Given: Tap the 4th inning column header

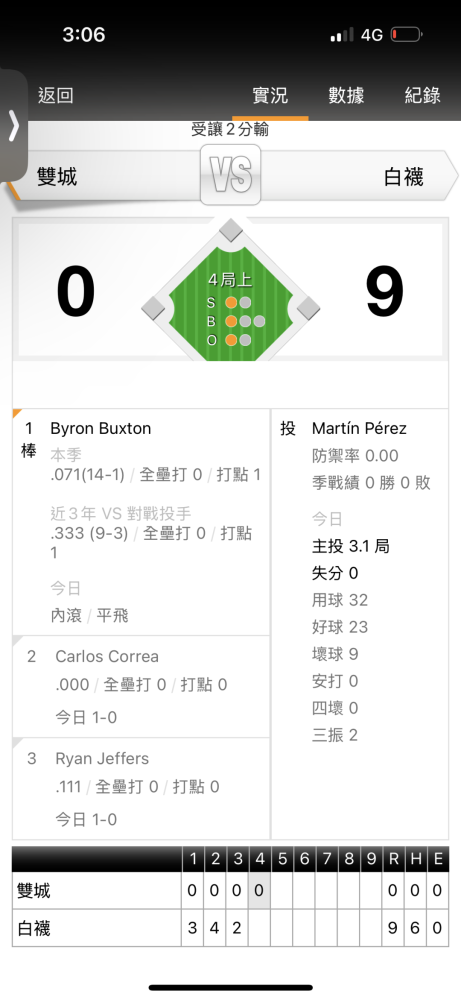Looking at the screenshot, I should pyautogui.click(x=260, y=859).
